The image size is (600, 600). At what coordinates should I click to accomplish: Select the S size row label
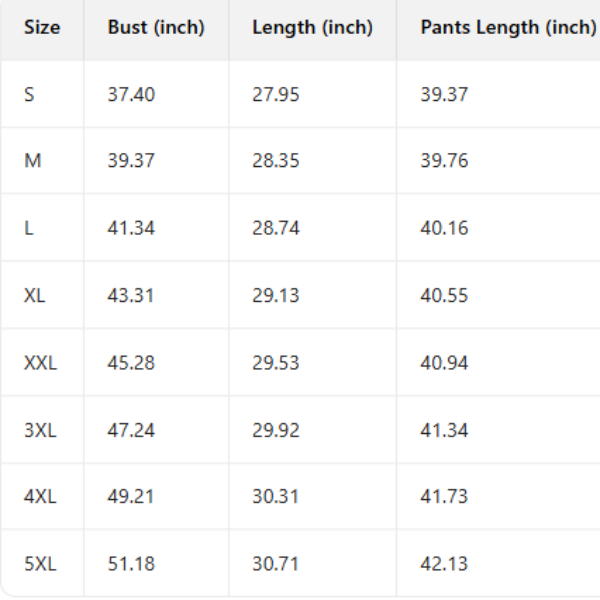pos(29,95)
